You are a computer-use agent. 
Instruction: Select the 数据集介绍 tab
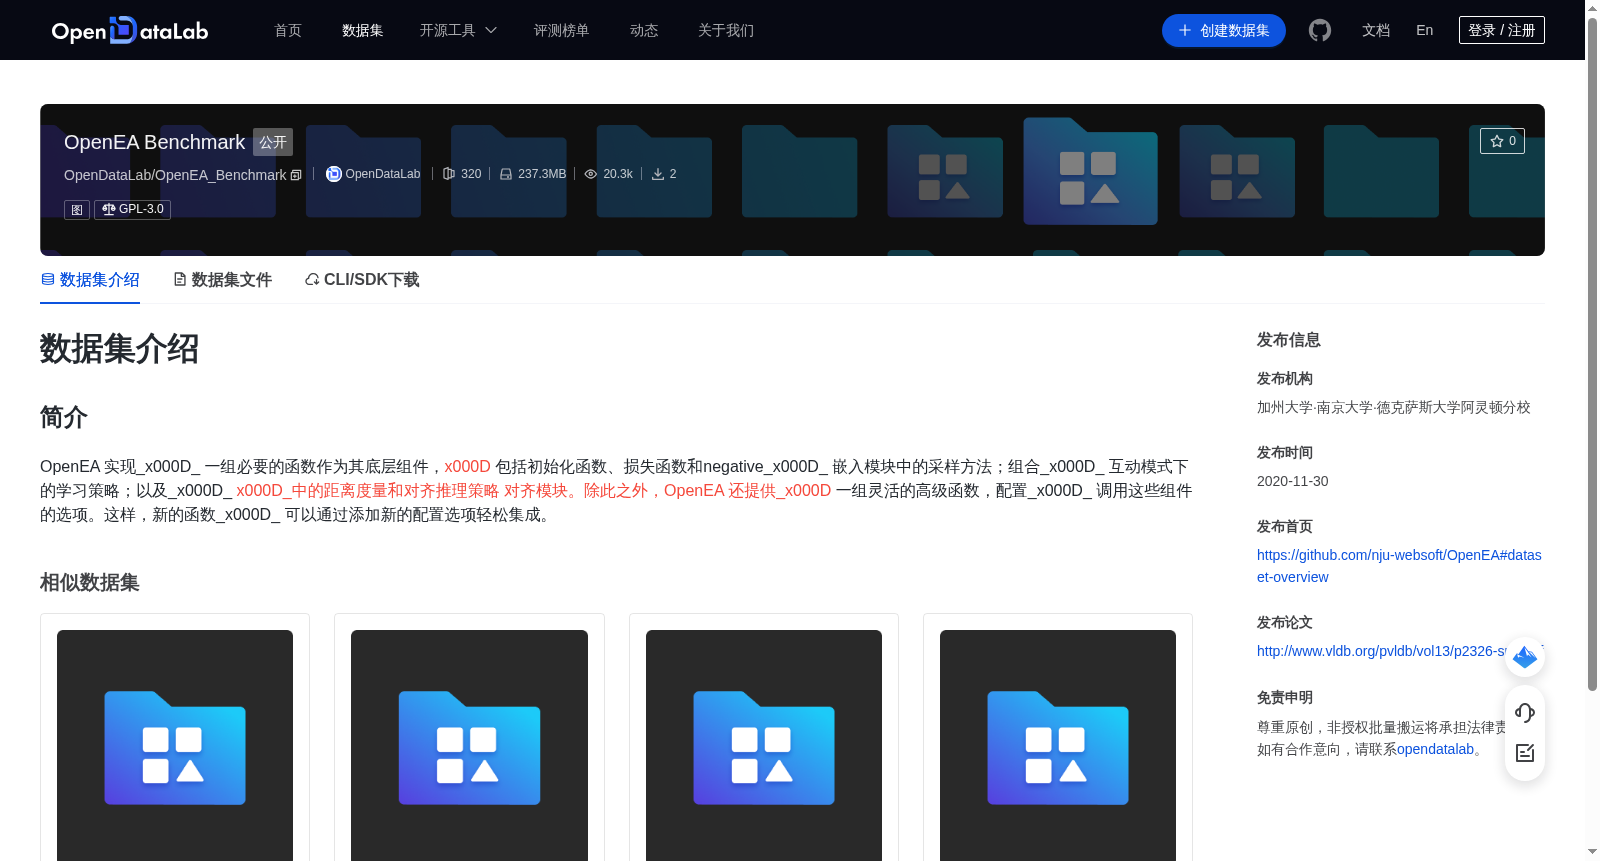pyautogui.click(x=90, y=279)
